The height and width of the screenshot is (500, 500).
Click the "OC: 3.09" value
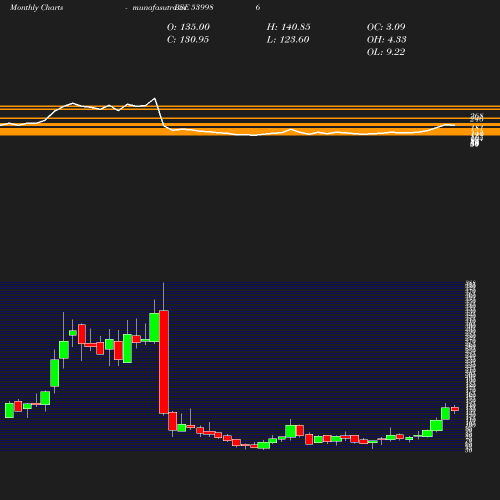386,27
